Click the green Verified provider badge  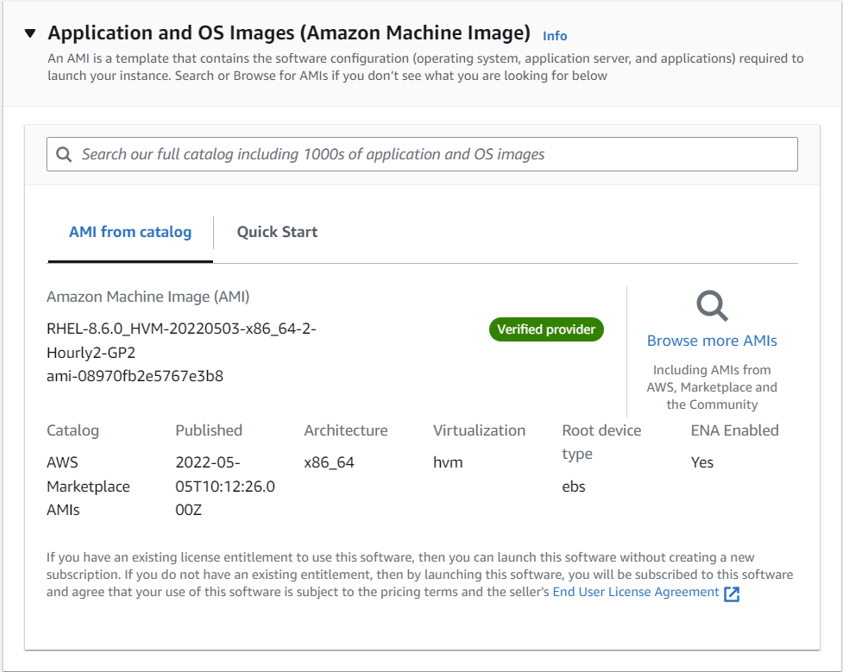click(546, 329)
